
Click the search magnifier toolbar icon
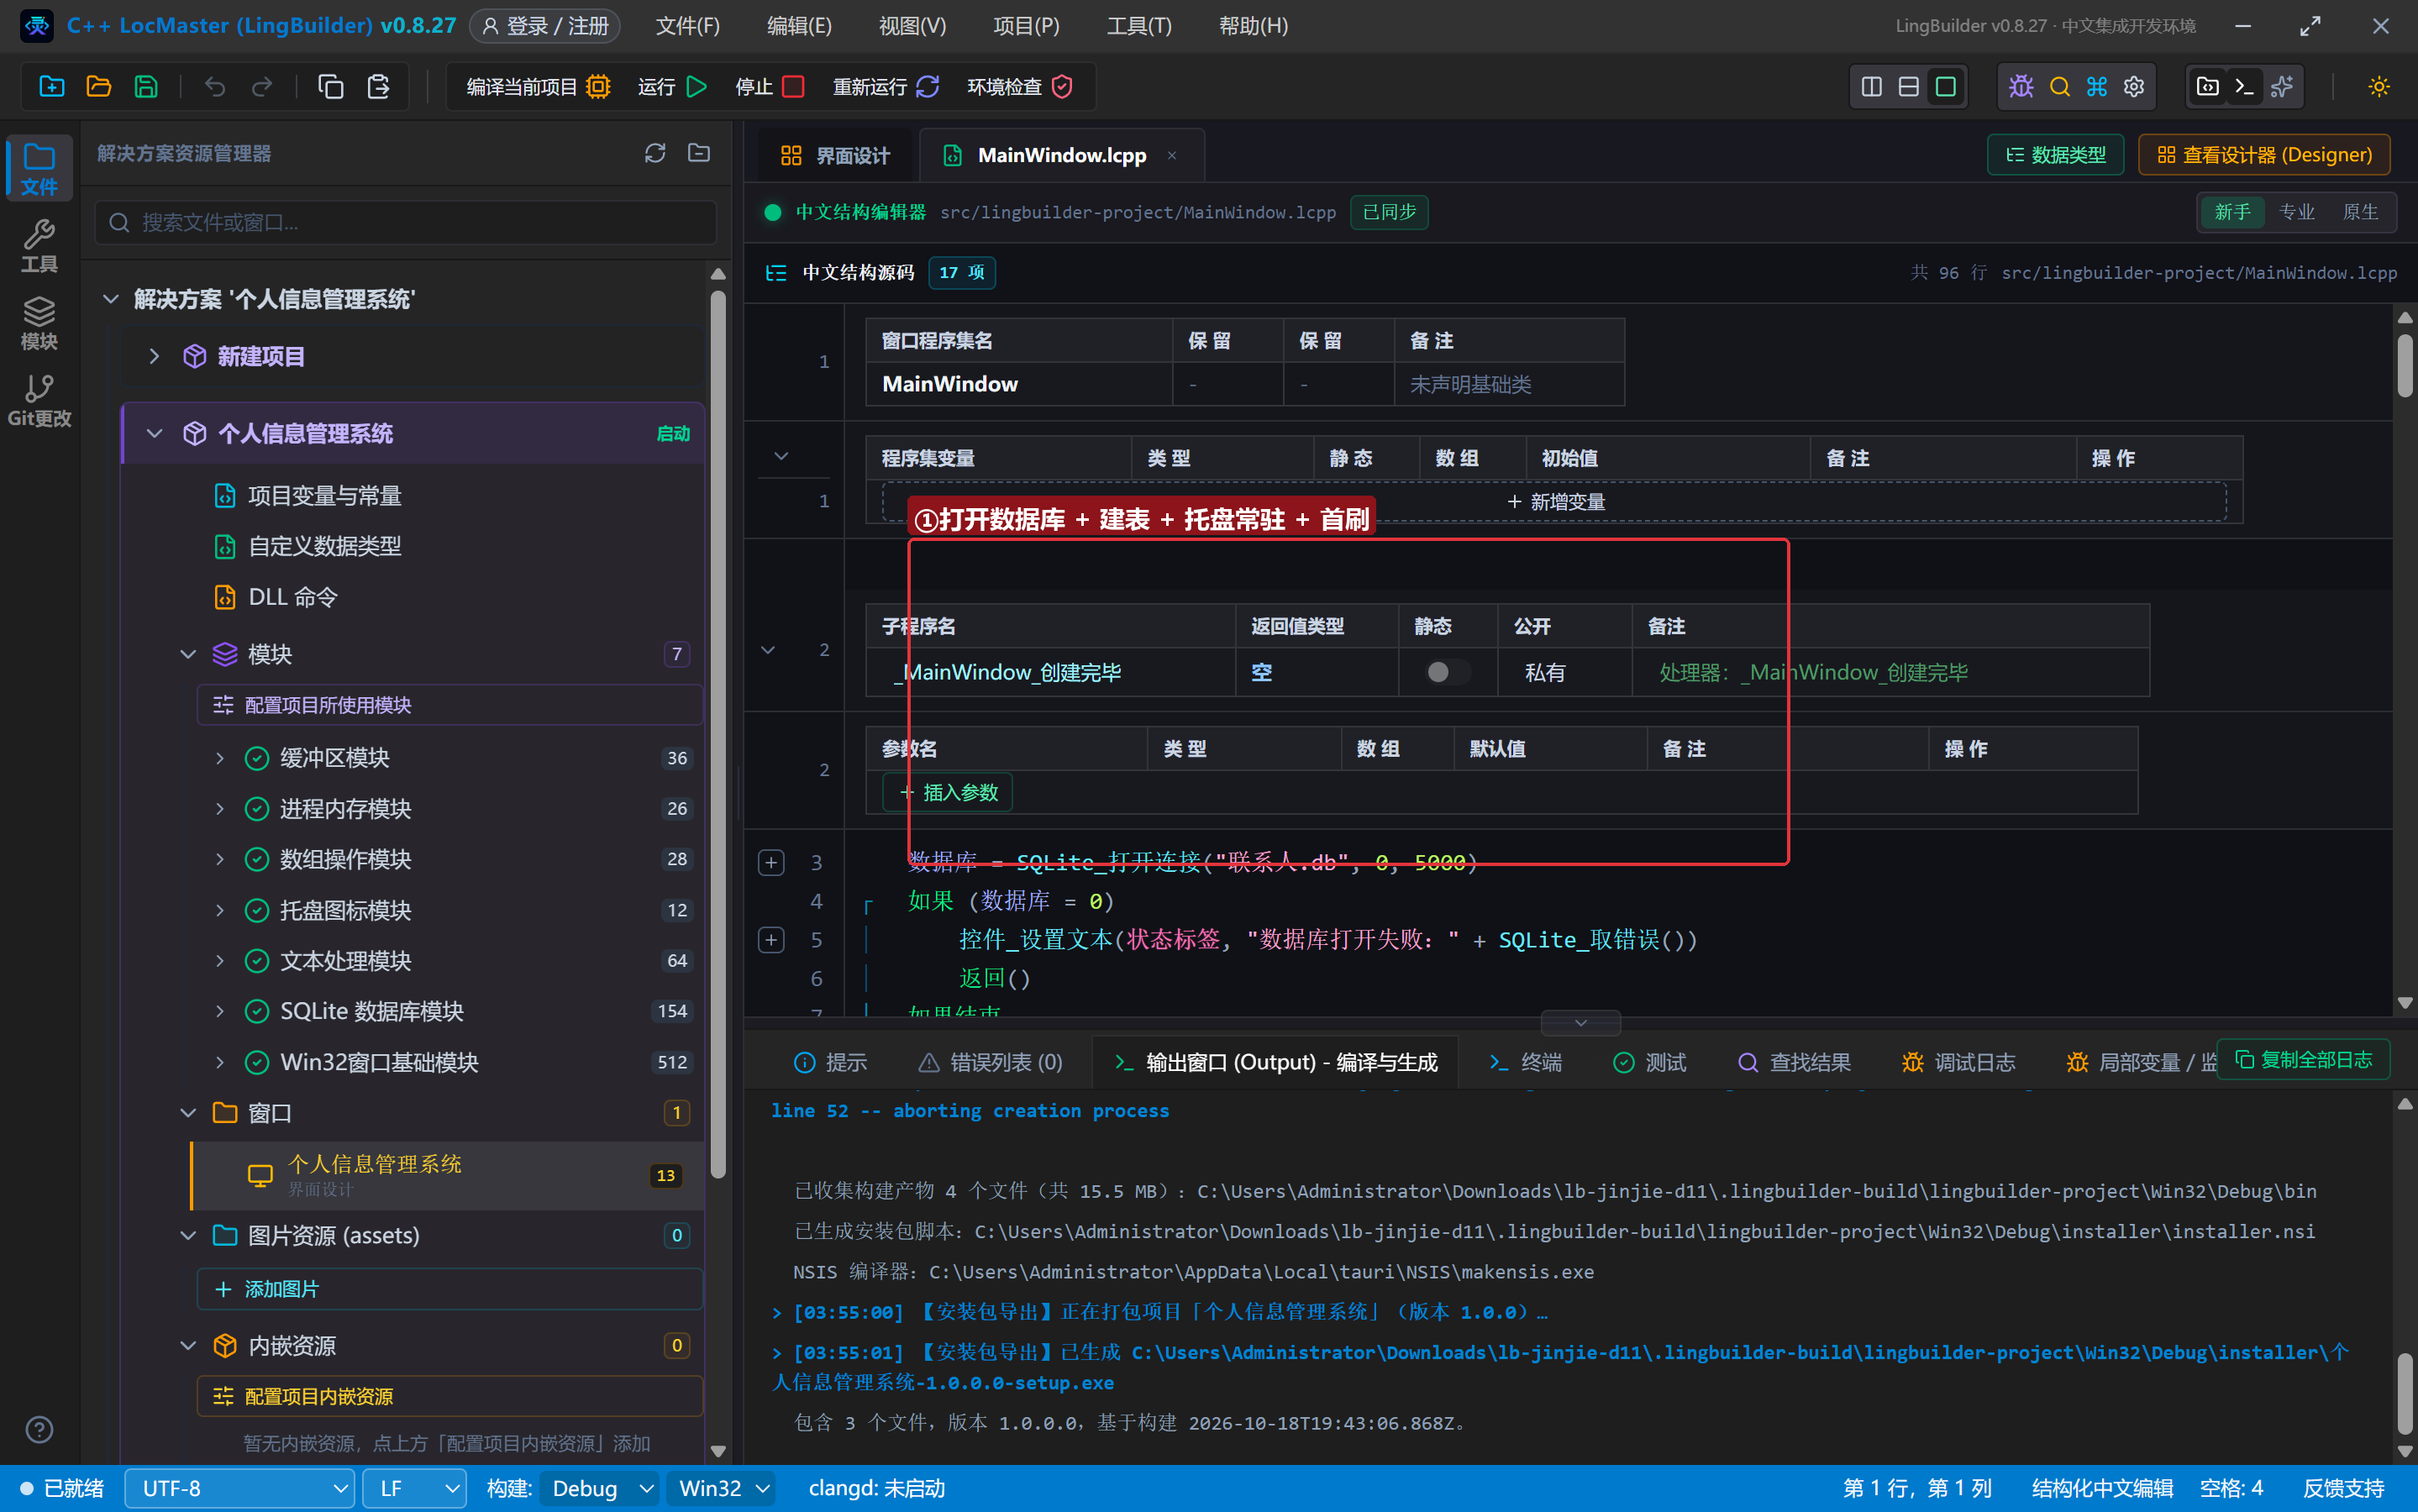pyautogui.click(x=2059, y=87)
